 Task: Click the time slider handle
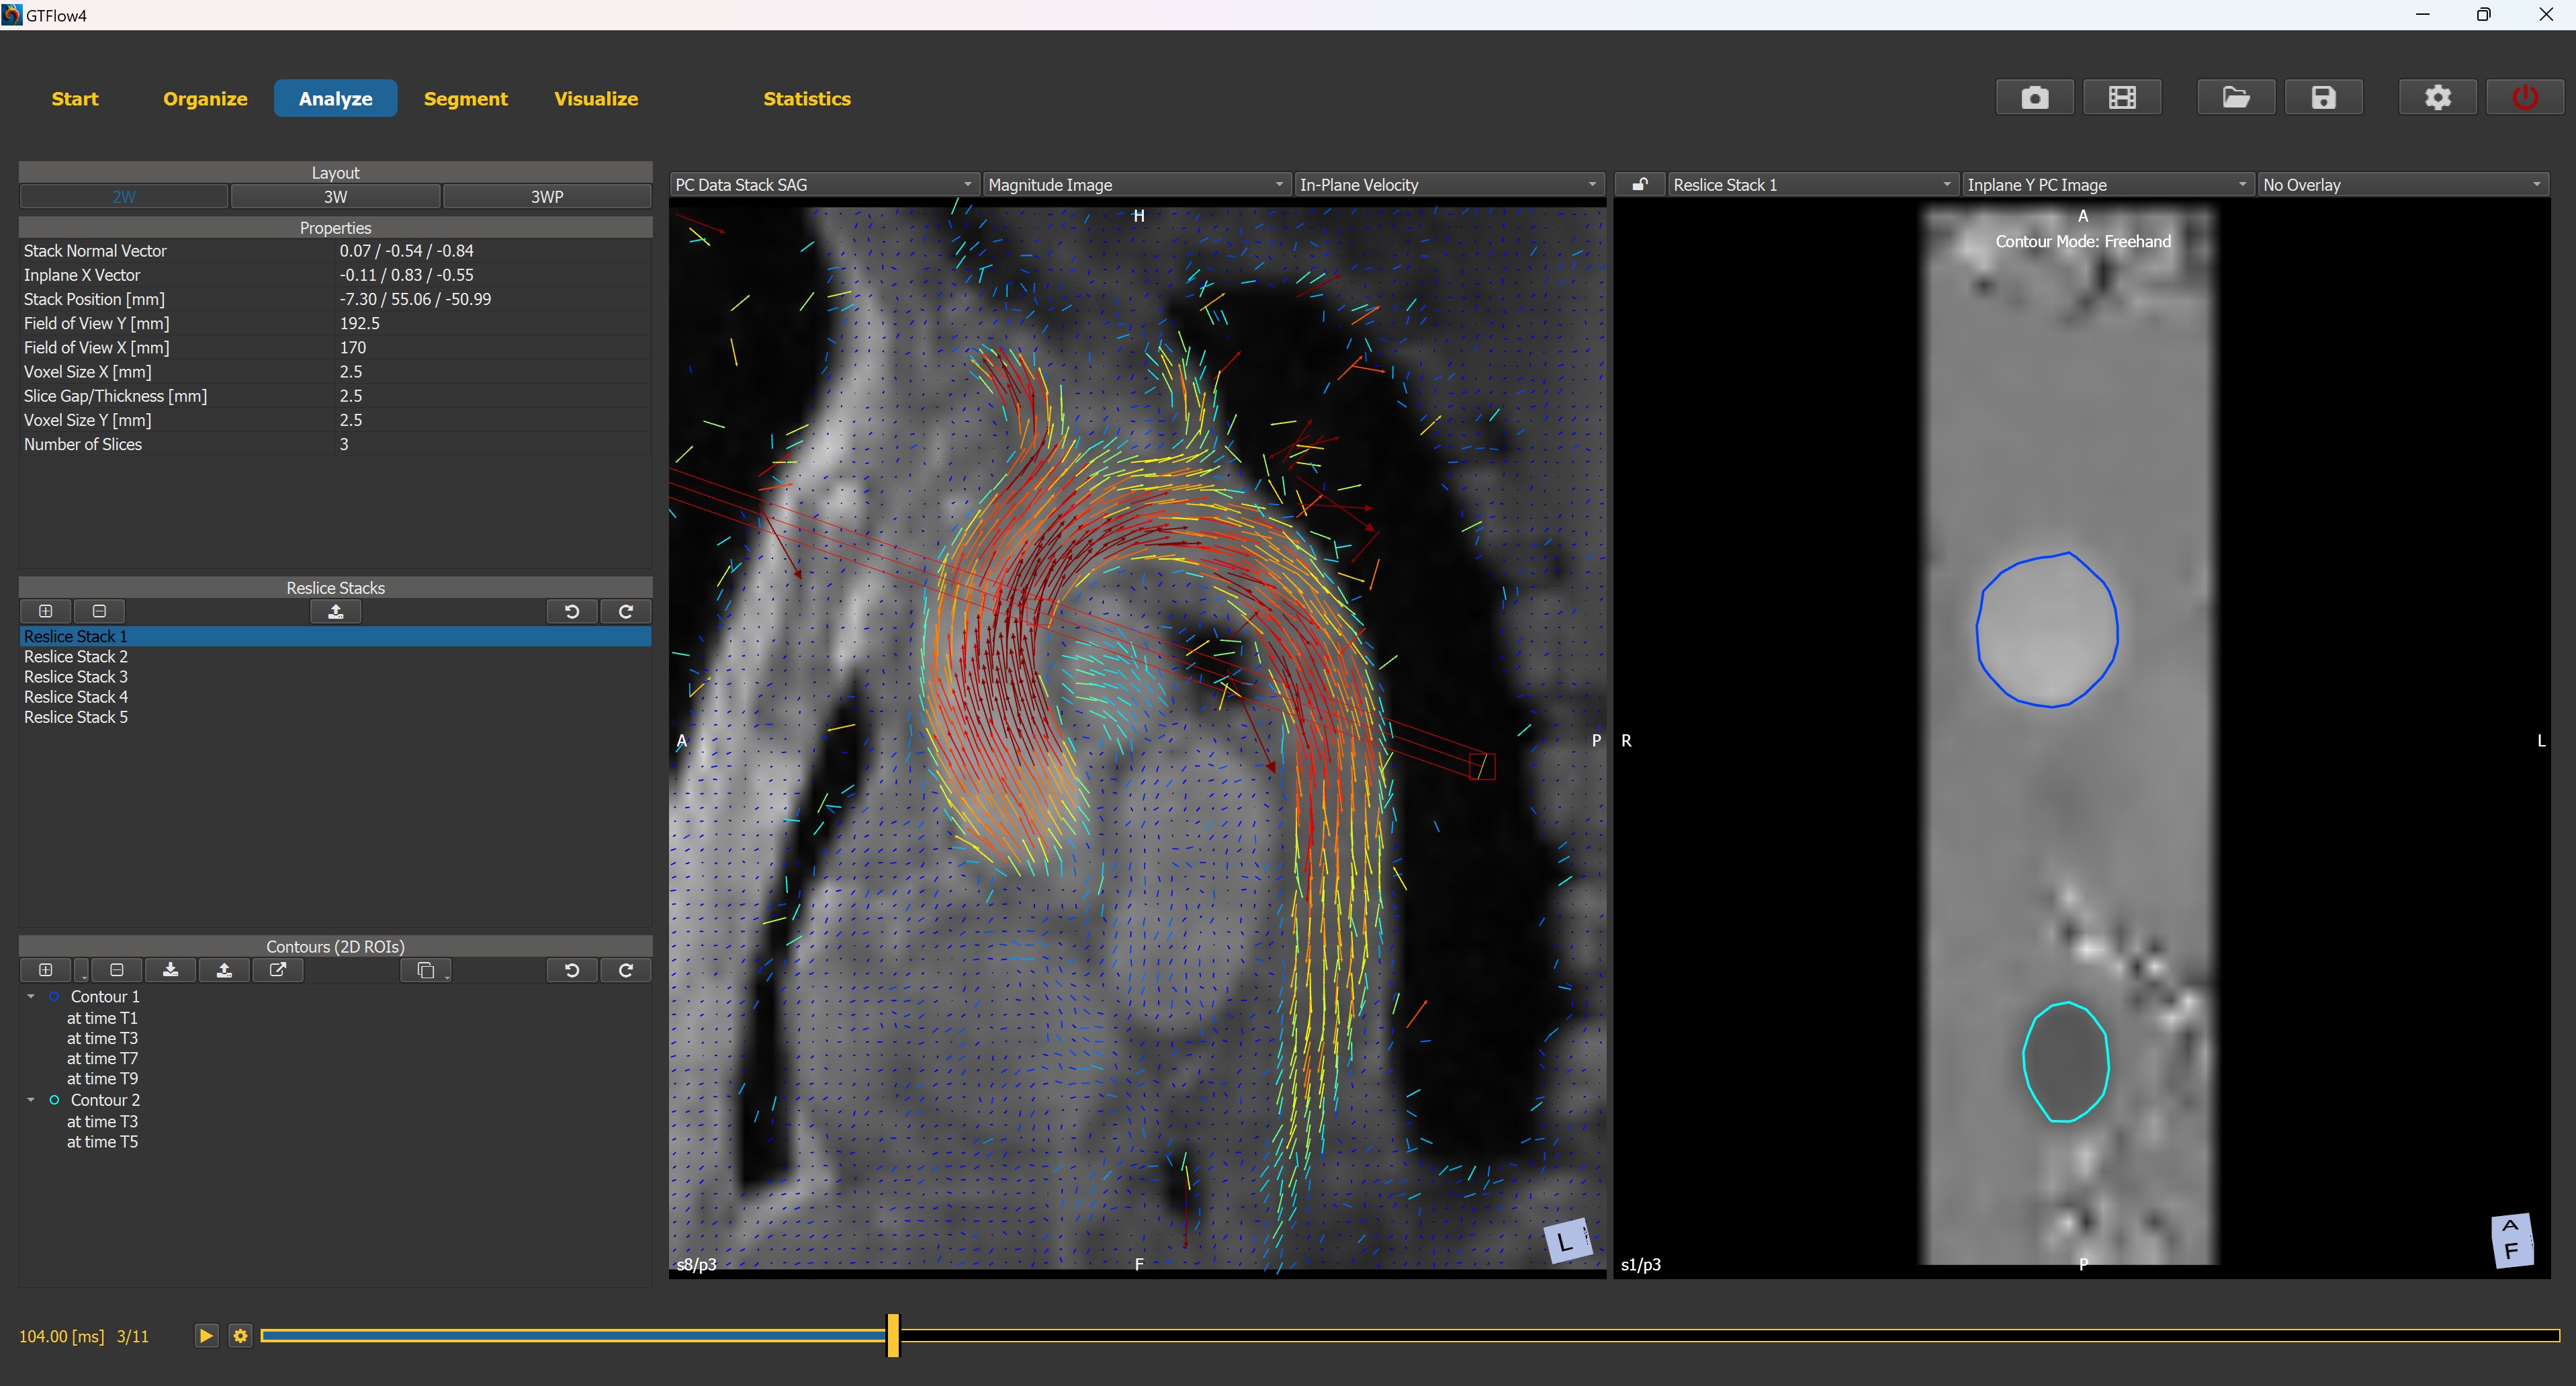(x=893, y=1336)
